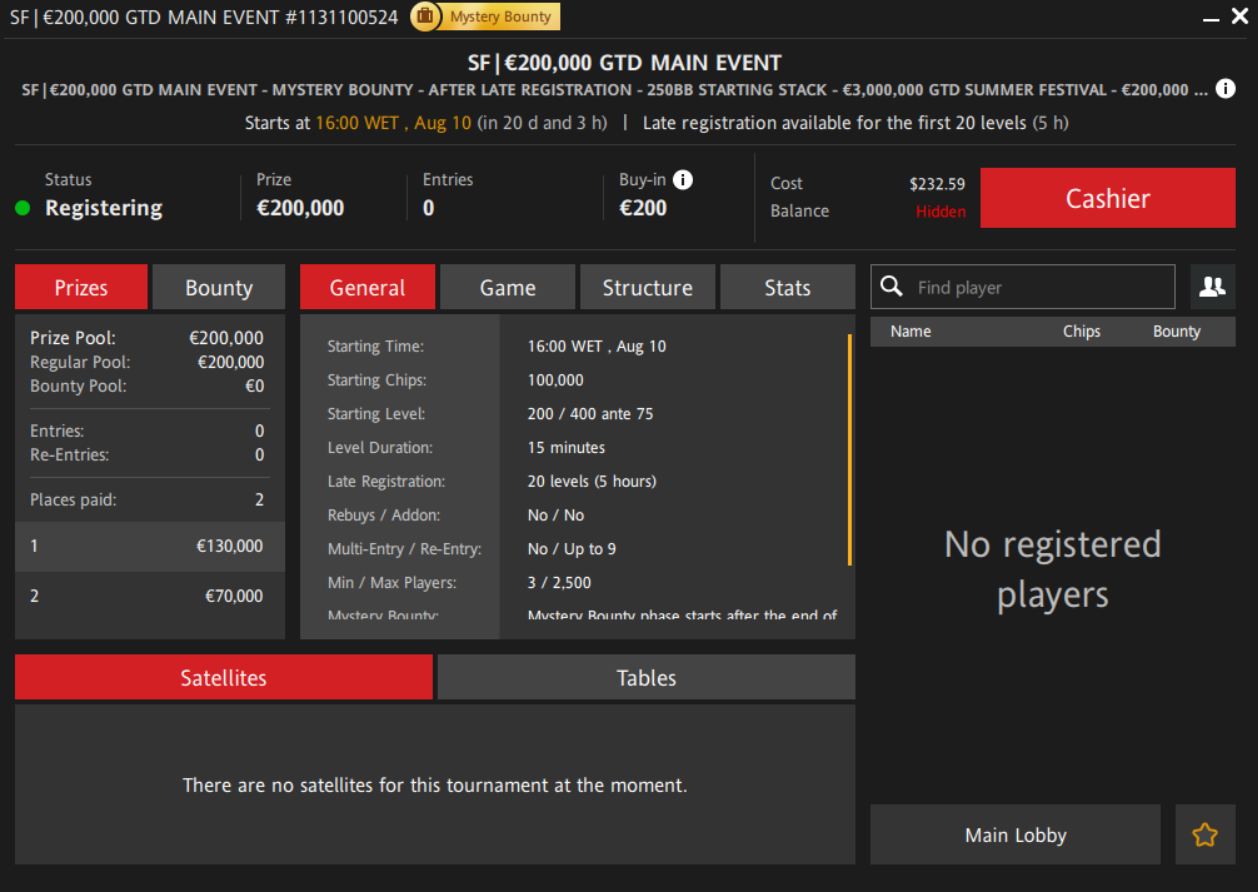The width and height of the screenshot is (1258, 892).
Task: Minimize the tournament lobby window
Action: pyautogui.click(x=1211, y=18)
